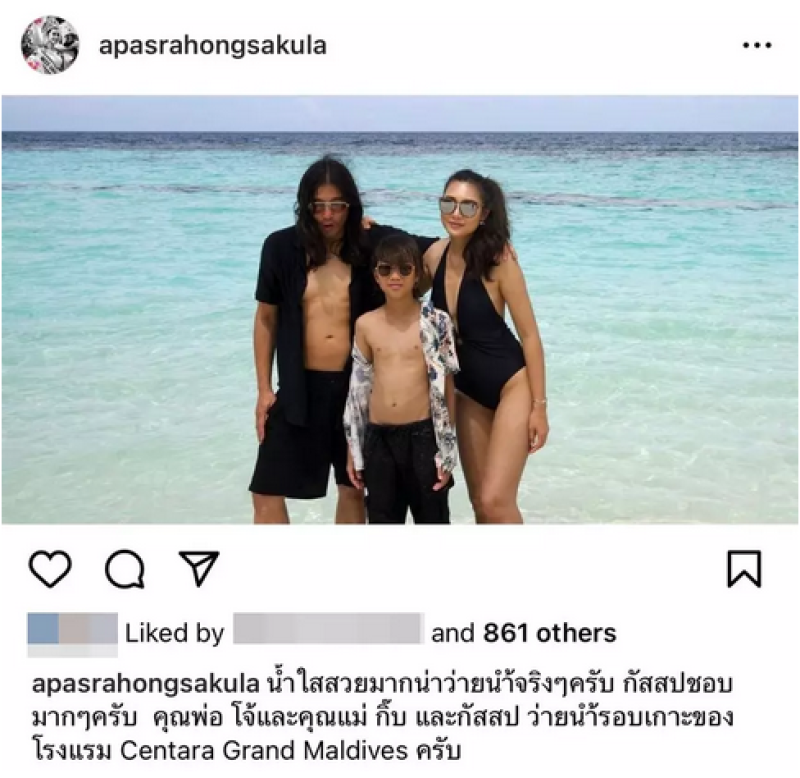800x778 pixels.
Task: Click the ocean horizon in the photo
Action: point(400,132)
